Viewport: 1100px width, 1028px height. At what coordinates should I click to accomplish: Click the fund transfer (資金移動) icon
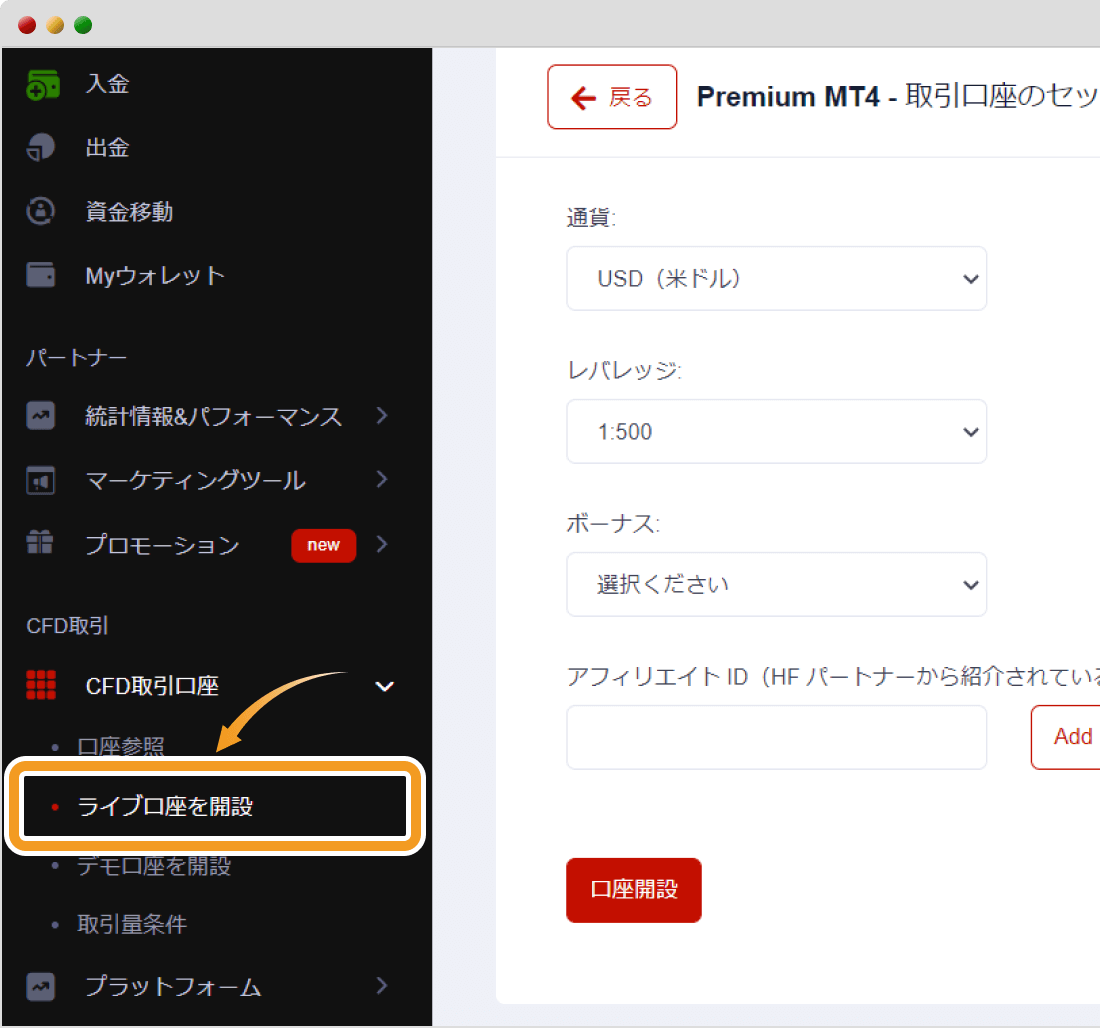click(x=41, y=211)
